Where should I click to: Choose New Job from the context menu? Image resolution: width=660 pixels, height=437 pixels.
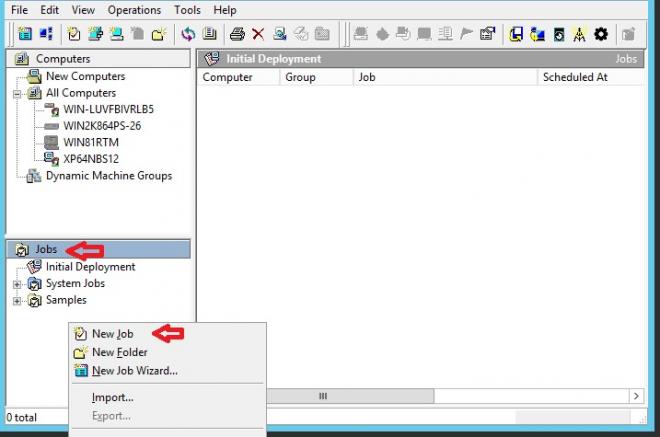168,334
